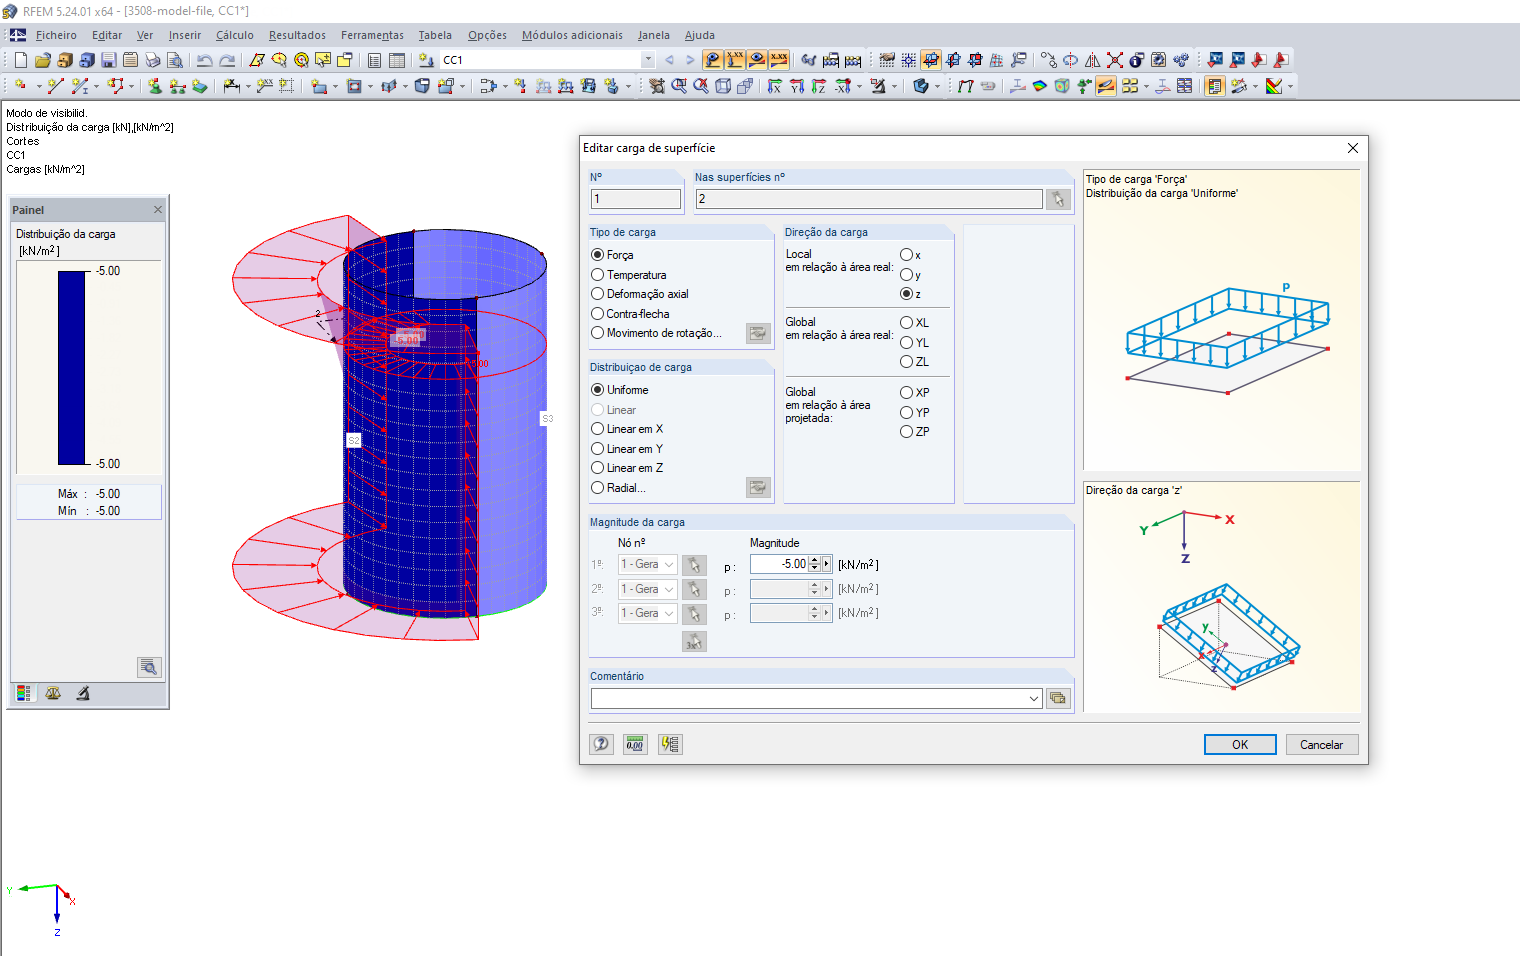
Task: Open the Inserir menu
Action: coord(185,35)
